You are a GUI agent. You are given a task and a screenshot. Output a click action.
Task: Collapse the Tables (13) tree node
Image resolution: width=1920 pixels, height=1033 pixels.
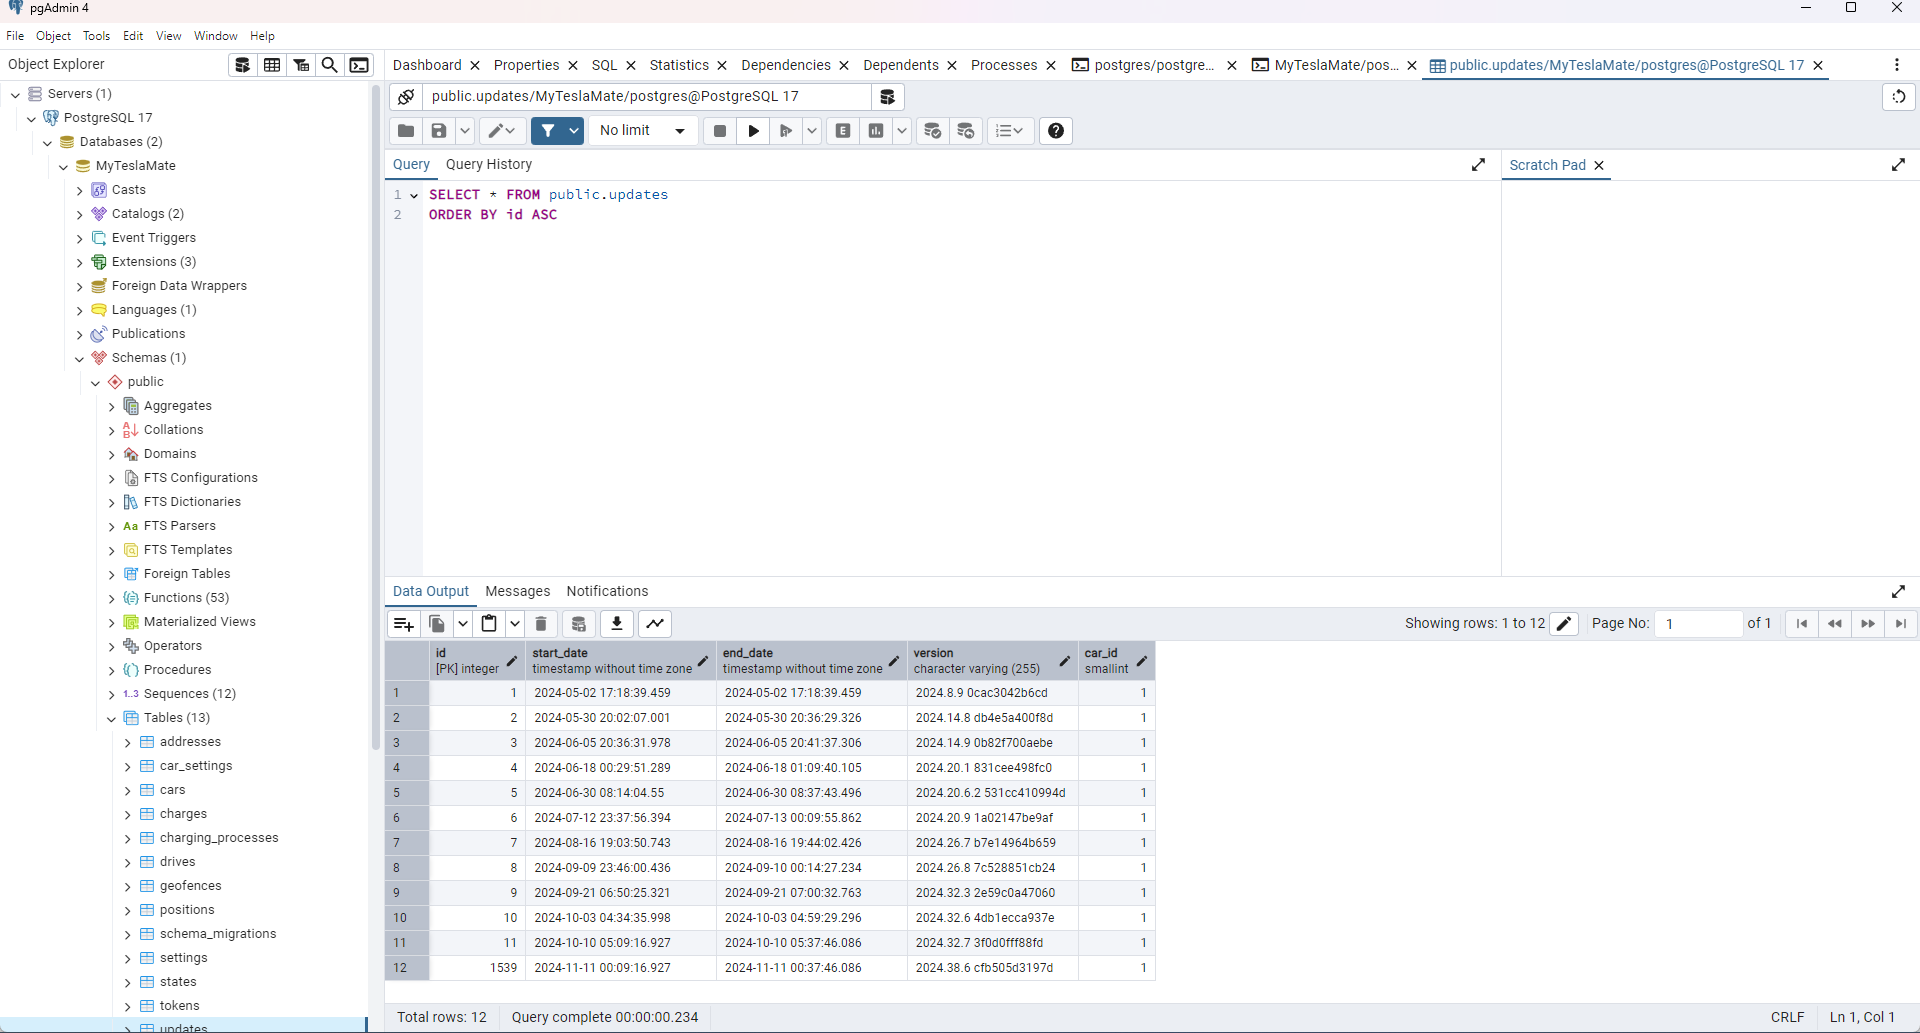pyautogui.click(x=111, y=718)
